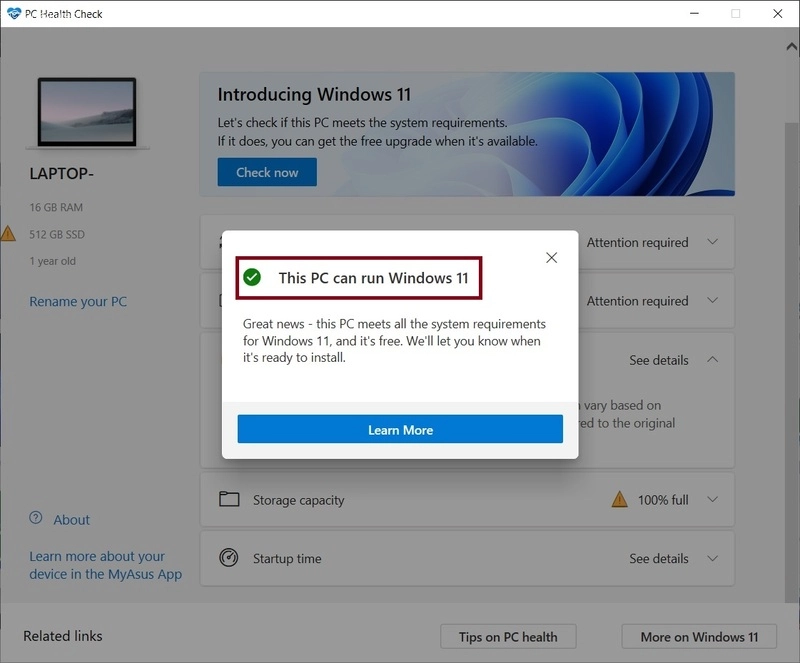This screenshot has height=663, width=800.
Task: Expand the Startup time row chevron
Action: [x=713, y=558]
